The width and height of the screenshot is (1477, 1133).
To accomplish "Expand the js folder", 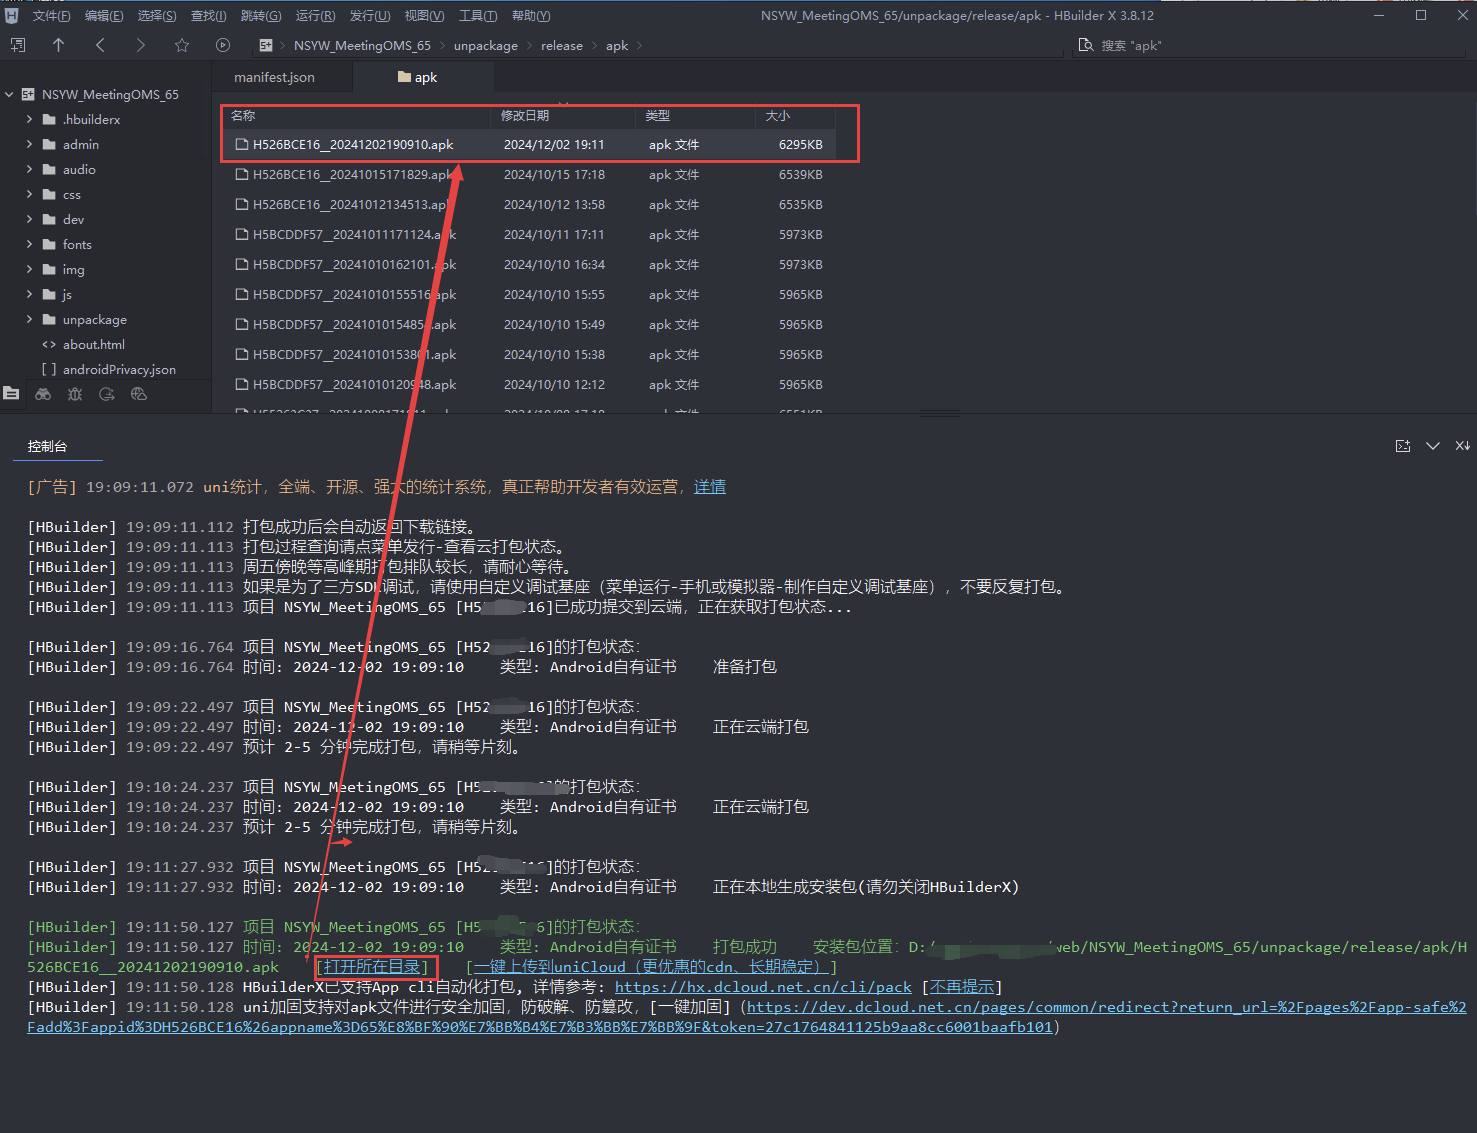I will pyautogui.click(x=29, y=294).
